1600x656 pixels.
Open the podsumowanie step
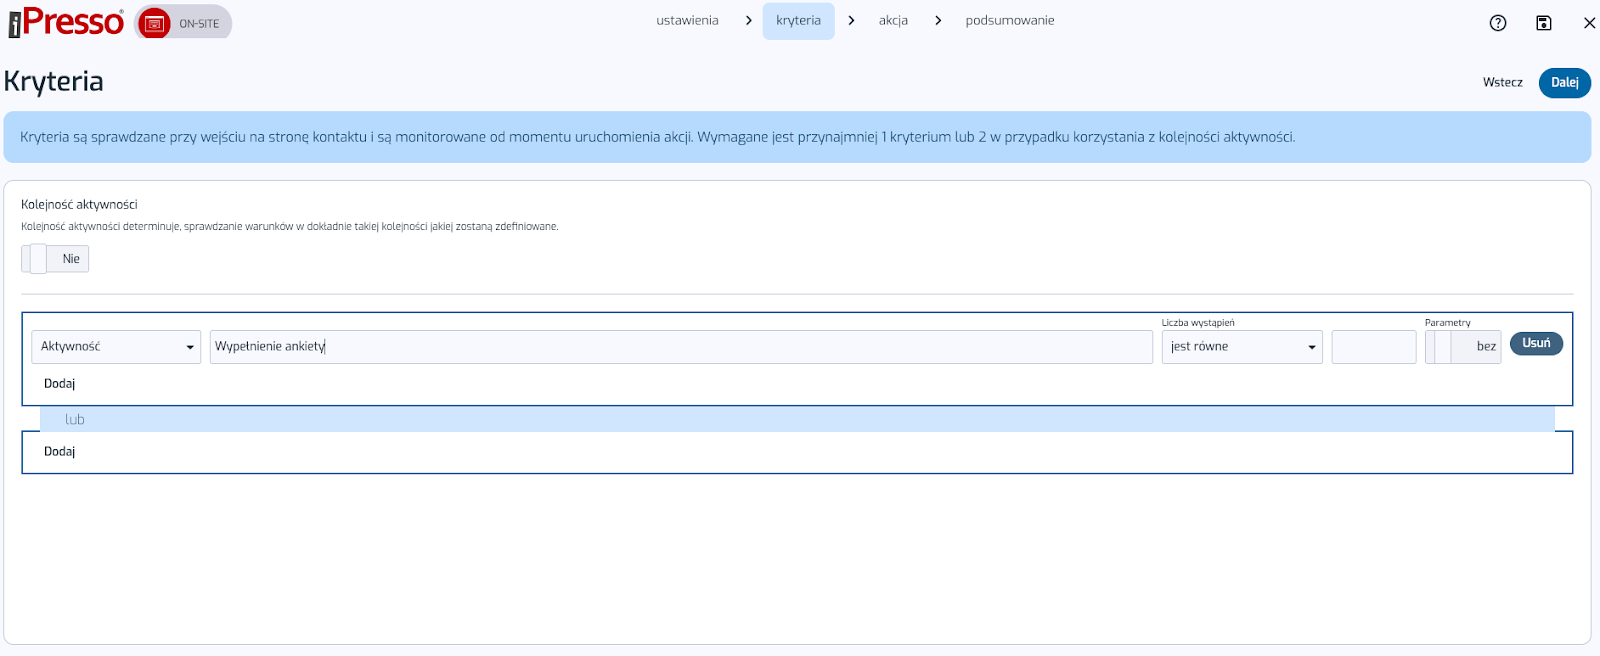(1009, 21)
